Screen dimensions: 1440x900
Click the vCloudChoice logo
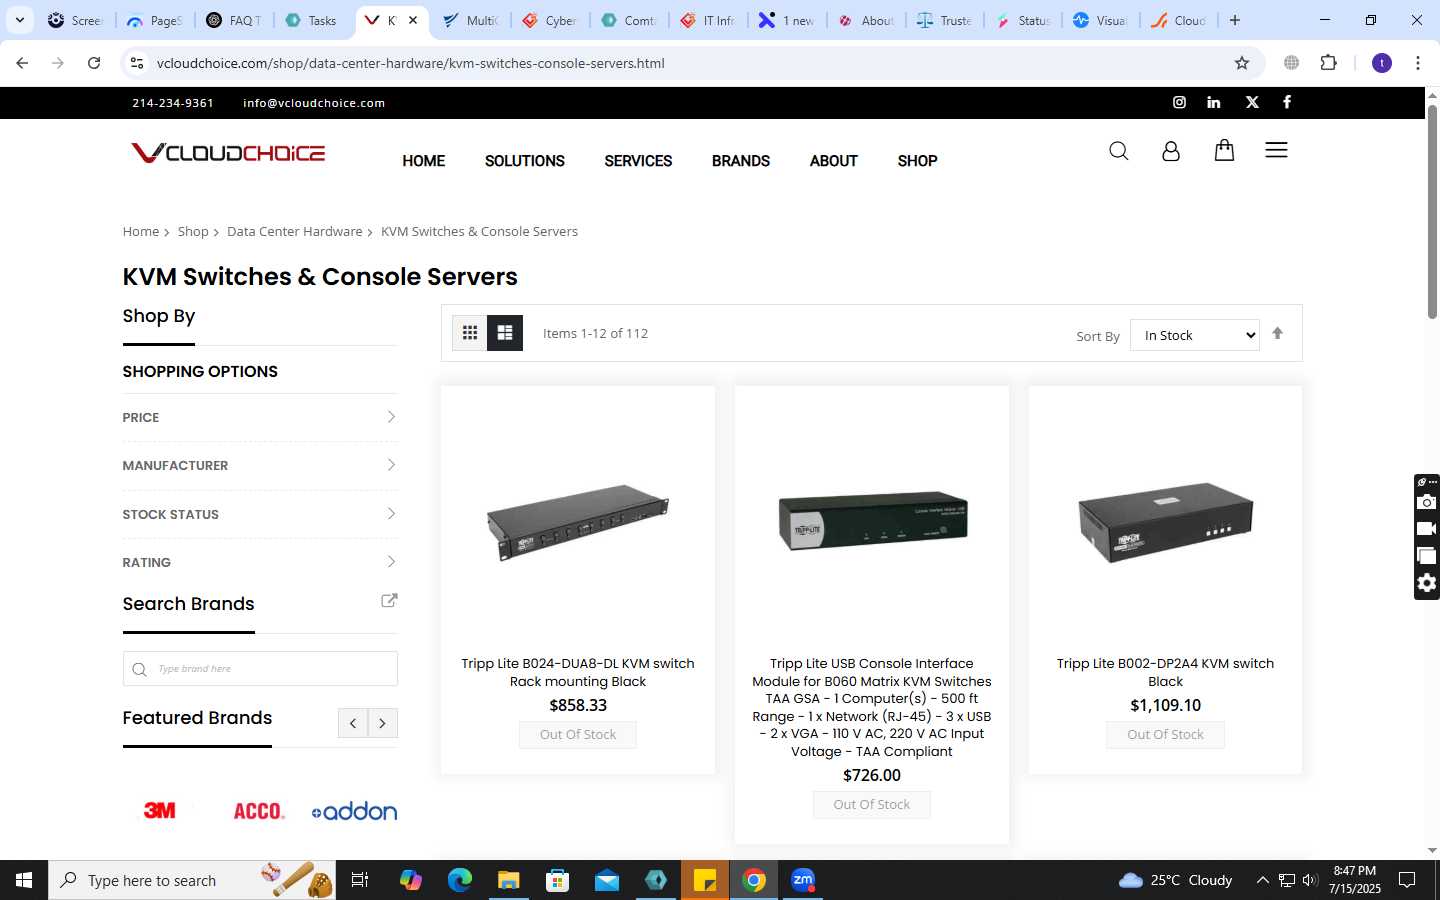(228, 153)
